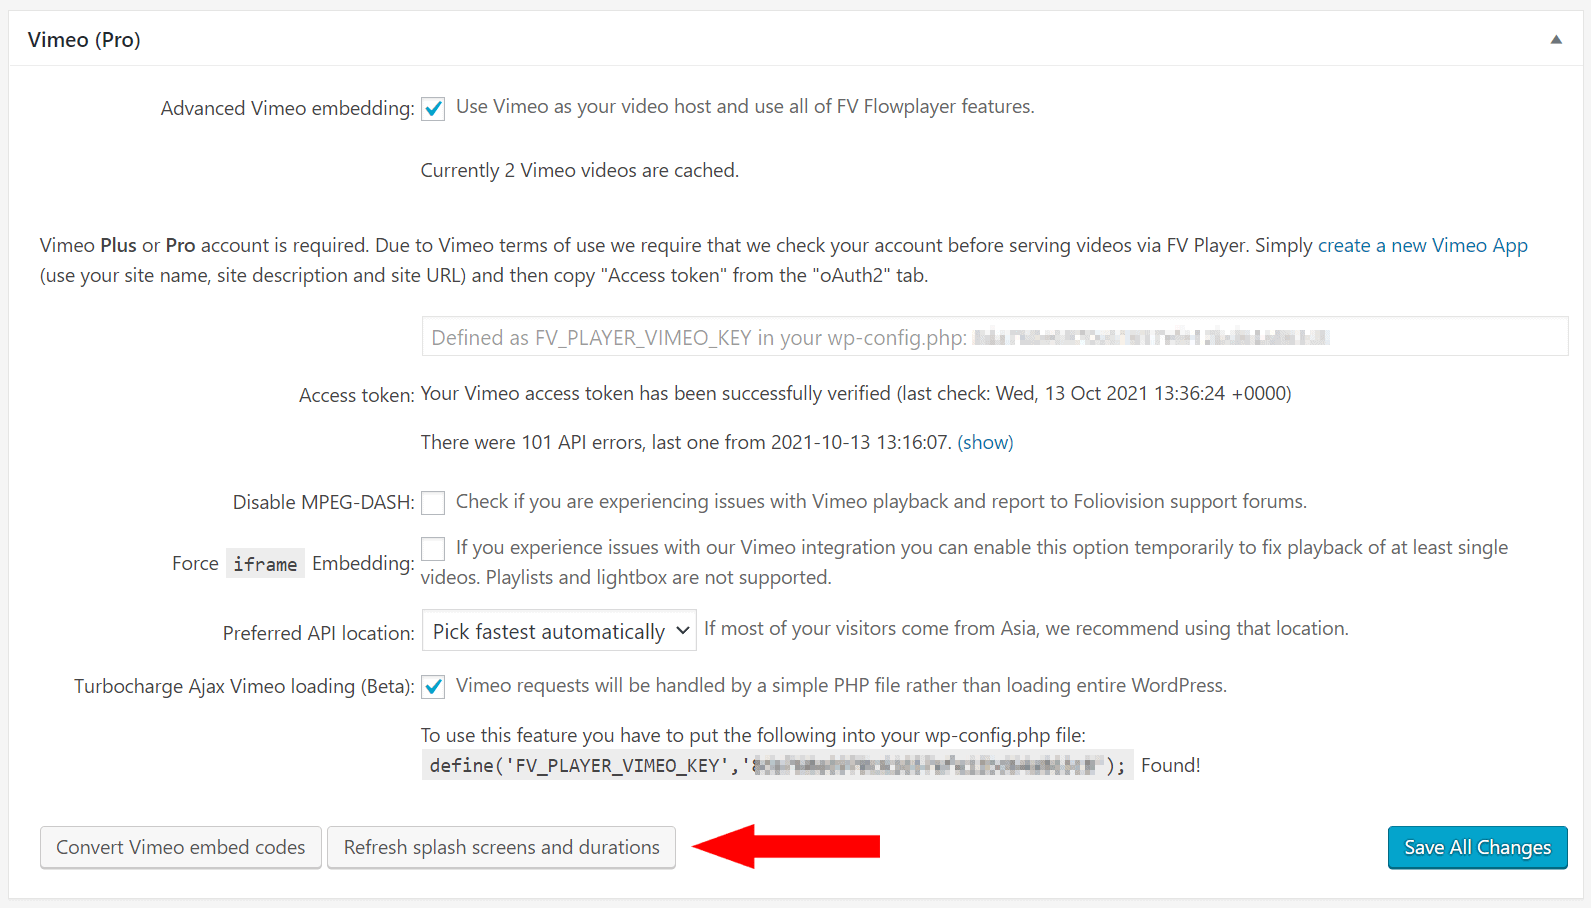
Task: Enable Force iframe Embedding checkbox
Action: 433,548
